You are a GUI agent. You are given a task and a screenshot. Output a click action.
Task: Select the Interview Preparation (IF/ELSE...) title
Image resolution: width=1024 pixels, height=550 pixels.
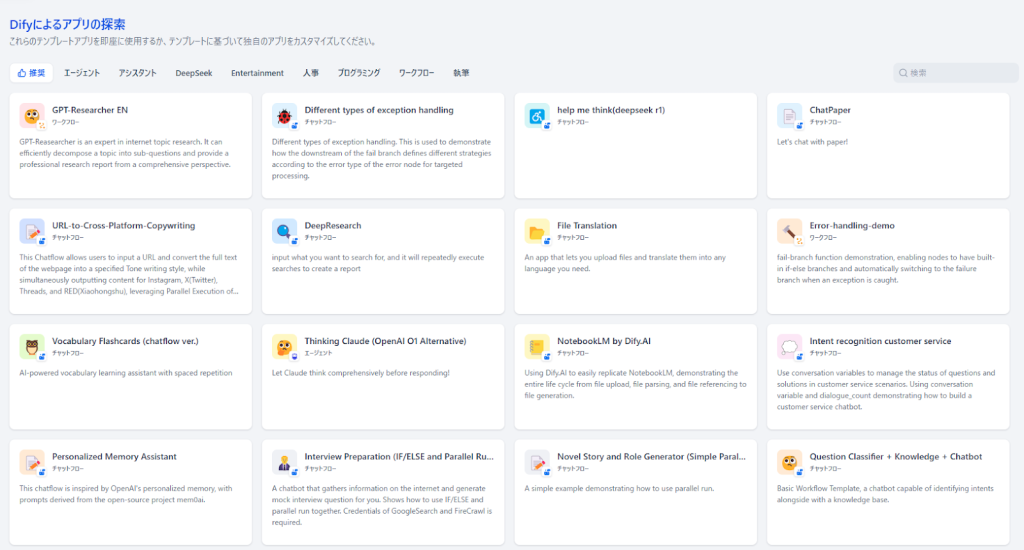[x=399, y=457]
